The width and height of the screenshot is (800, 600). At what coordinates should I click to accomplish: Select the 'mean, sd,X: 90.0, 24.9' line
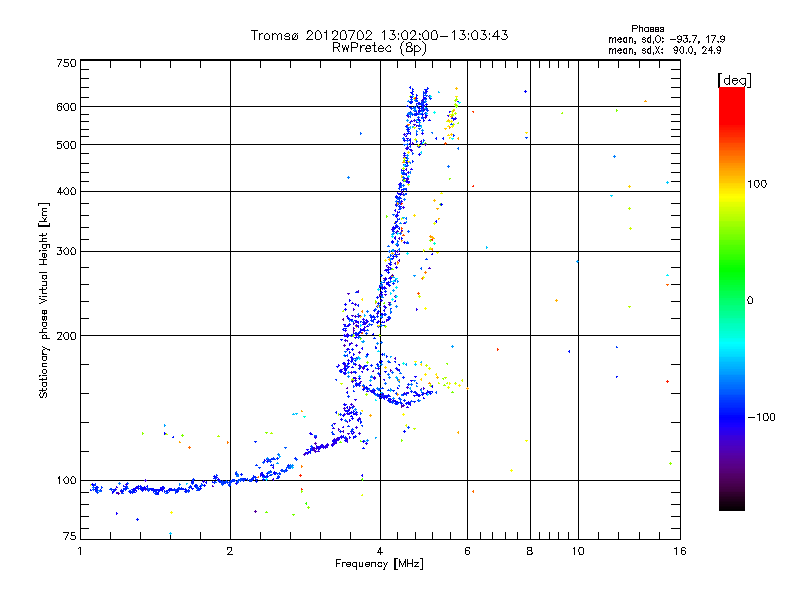[664, 50]
